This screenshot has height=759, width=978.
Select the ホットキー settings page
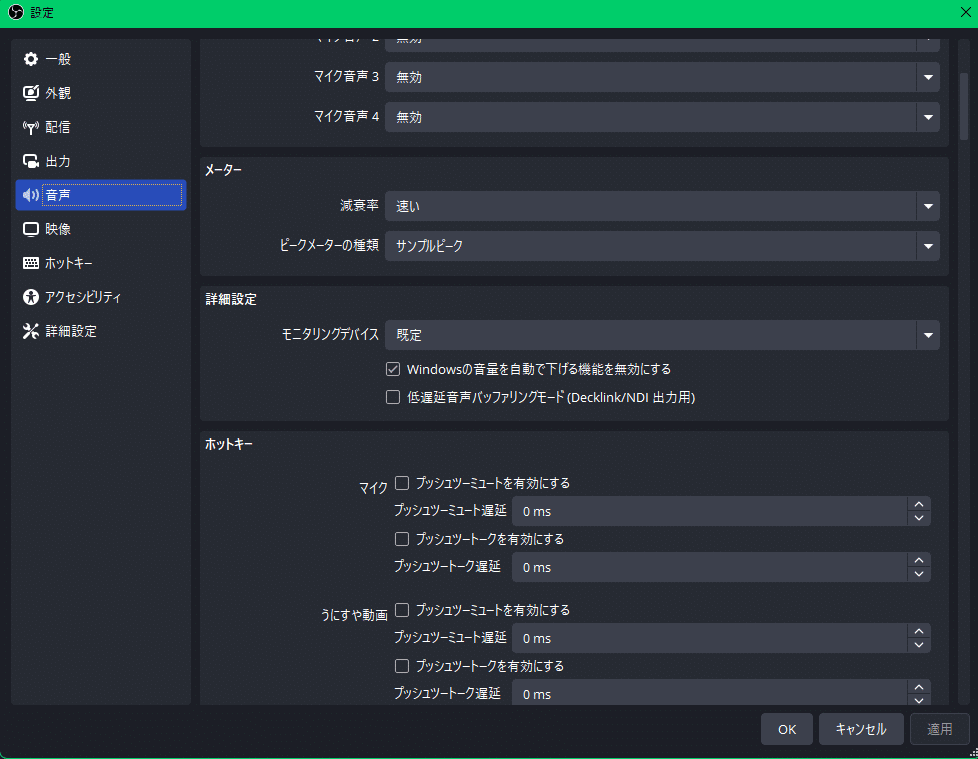coord(101,263)
